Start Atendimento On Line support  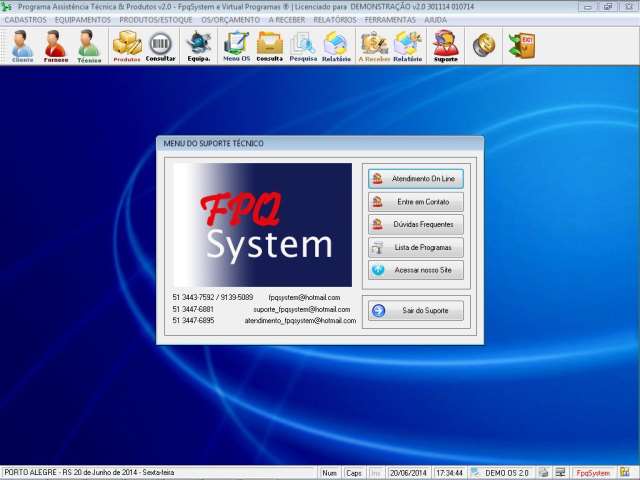[416, 179]
